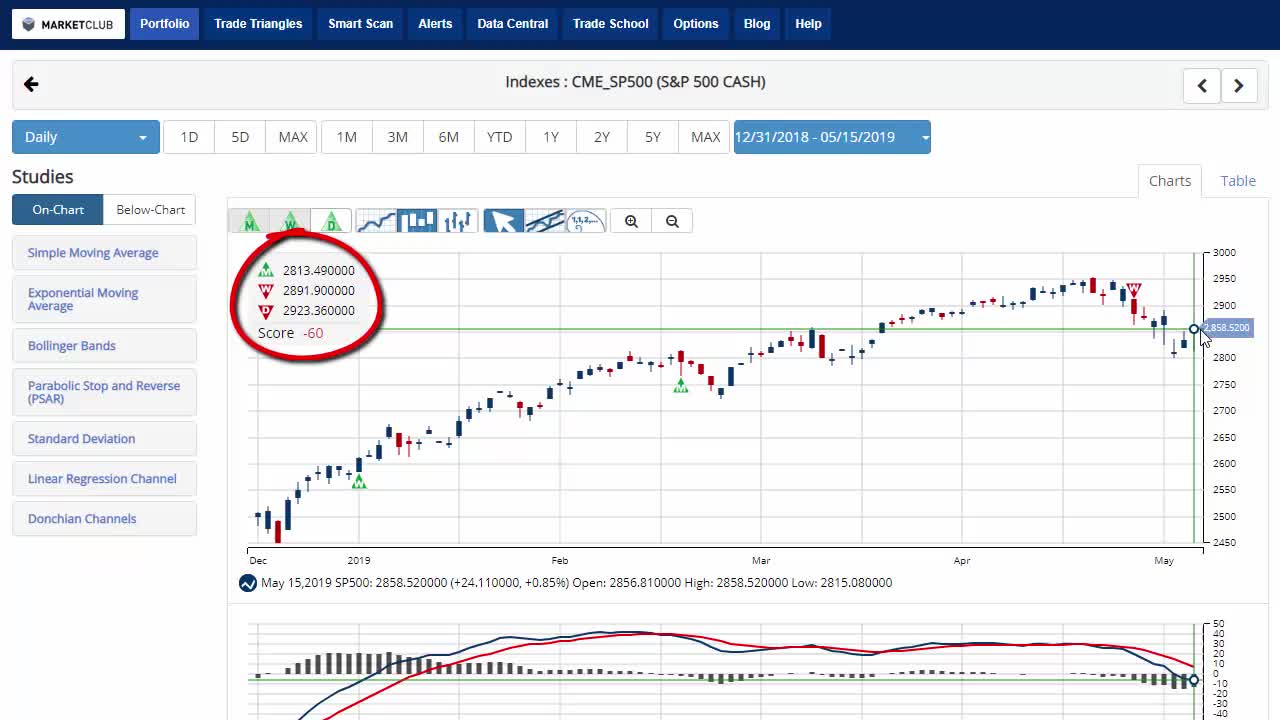1280x720 pixels.
Task: Open Trade School
Action: [611, 24]
